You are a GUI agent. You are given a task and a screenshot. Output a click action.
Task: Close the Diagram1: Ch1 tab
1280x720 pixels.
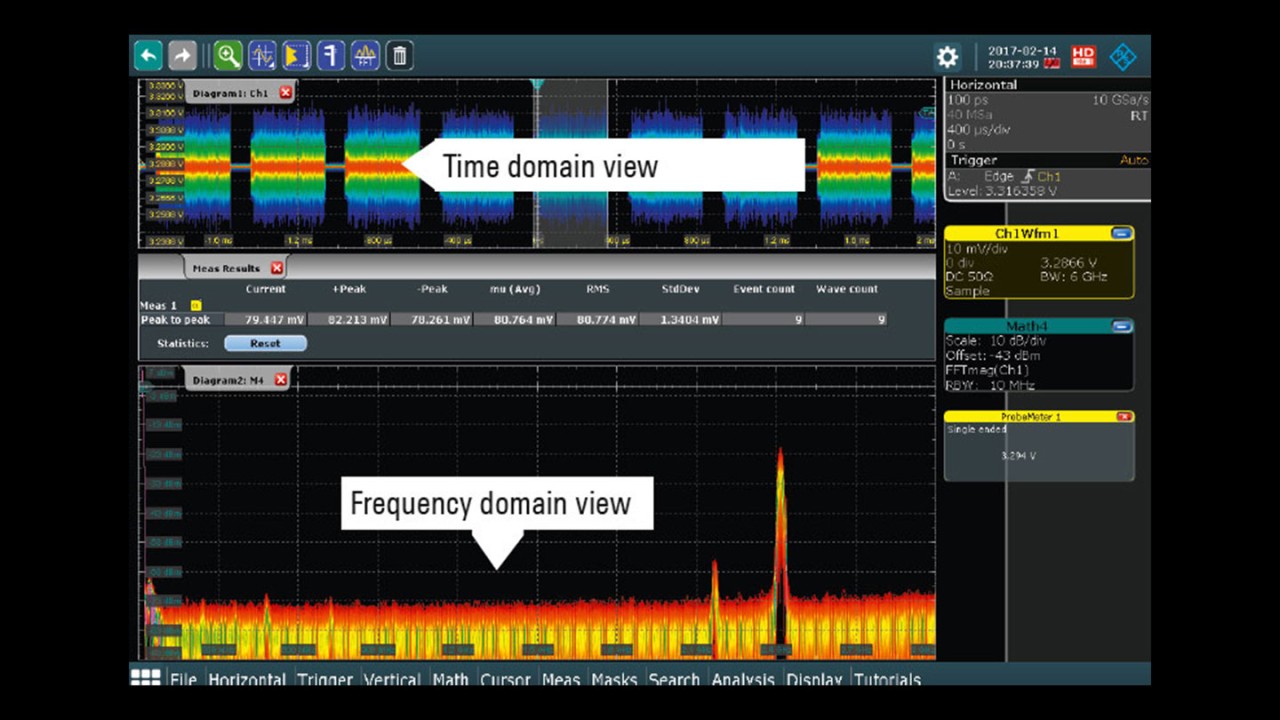286,93
